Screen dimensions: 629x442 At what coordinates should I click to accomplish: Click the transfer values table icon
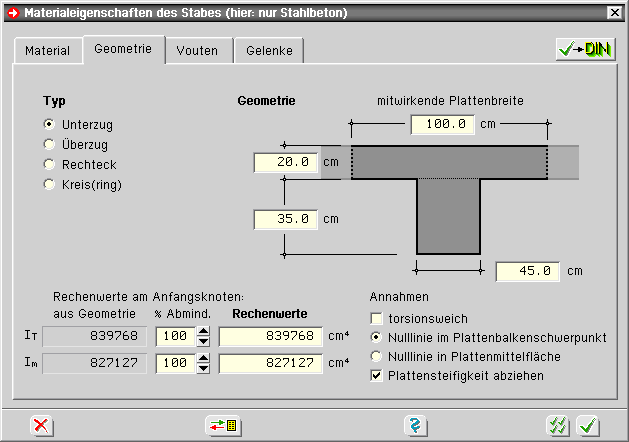click(x=221, y=425)
